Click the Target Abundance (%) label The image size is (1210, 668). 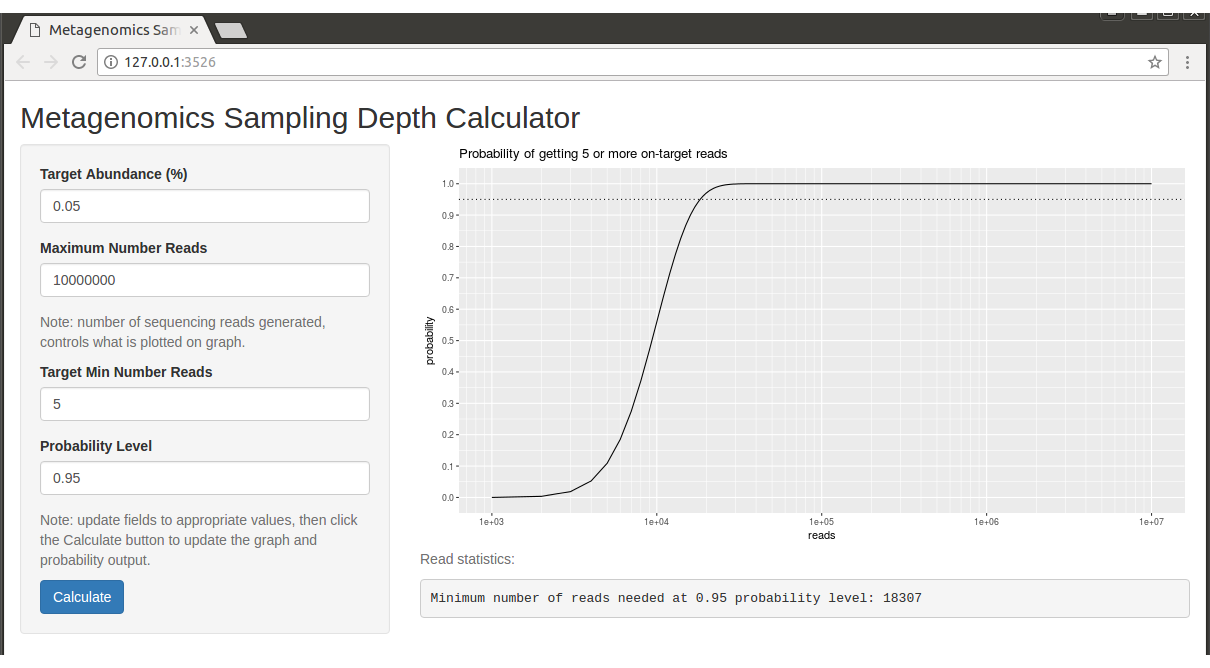pos(114,174)
